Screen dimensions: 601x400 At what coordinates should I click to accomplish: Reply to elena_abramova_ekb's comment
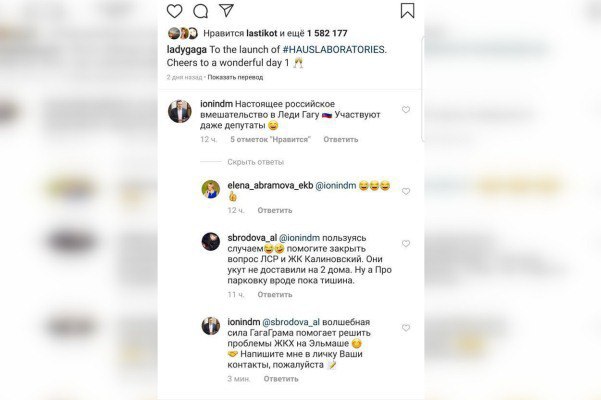point(275,210)
